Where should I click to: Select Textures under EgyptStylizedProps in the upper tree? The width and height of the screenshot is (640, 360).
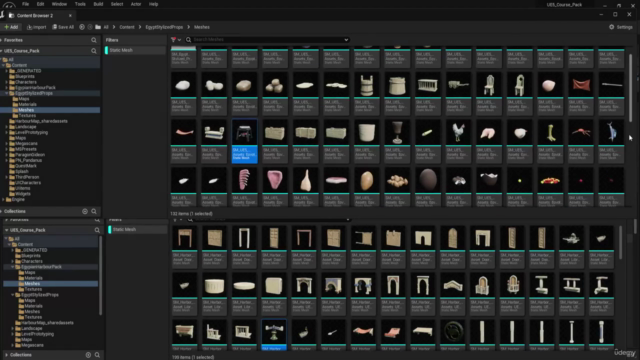pos(27,116)
